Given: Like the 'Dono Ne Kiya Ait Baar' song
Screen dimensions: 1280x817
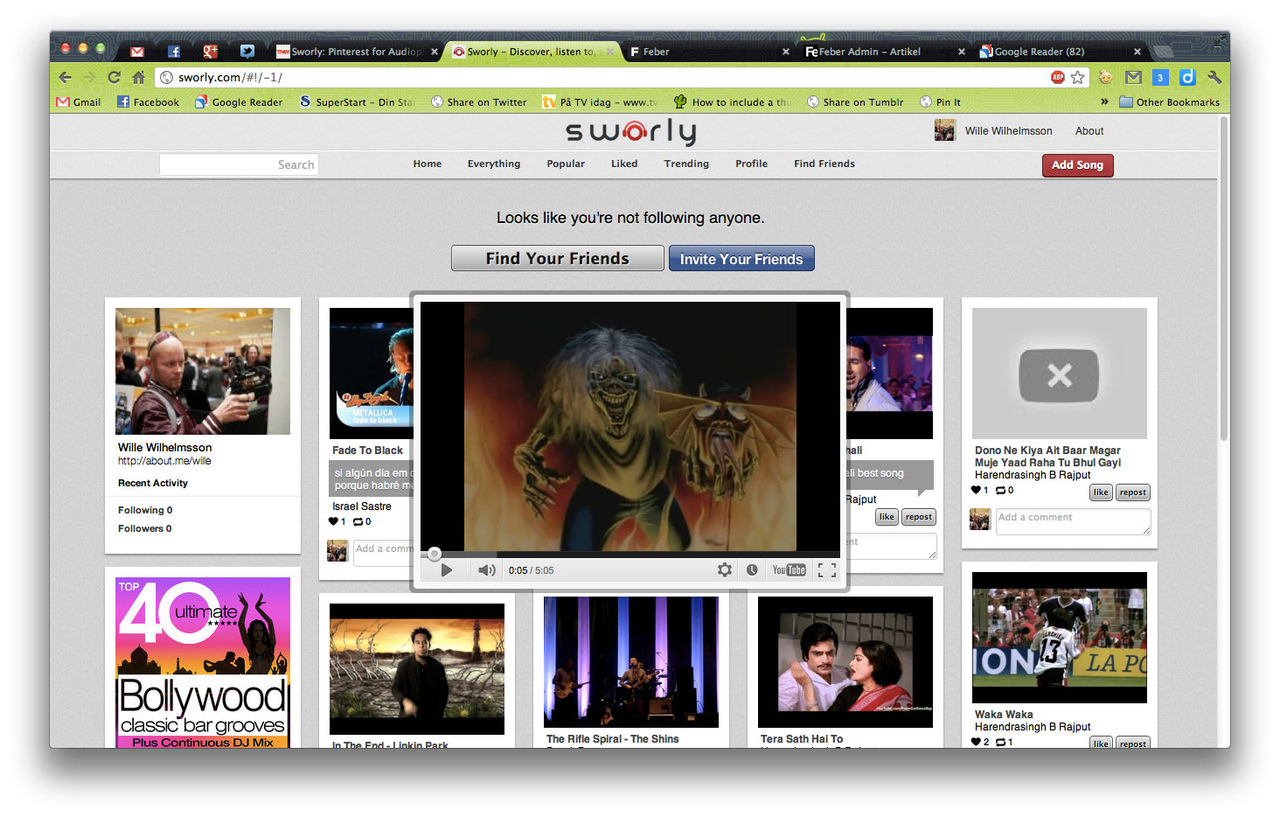Looking at the screenshot, I should point(1101,492).
